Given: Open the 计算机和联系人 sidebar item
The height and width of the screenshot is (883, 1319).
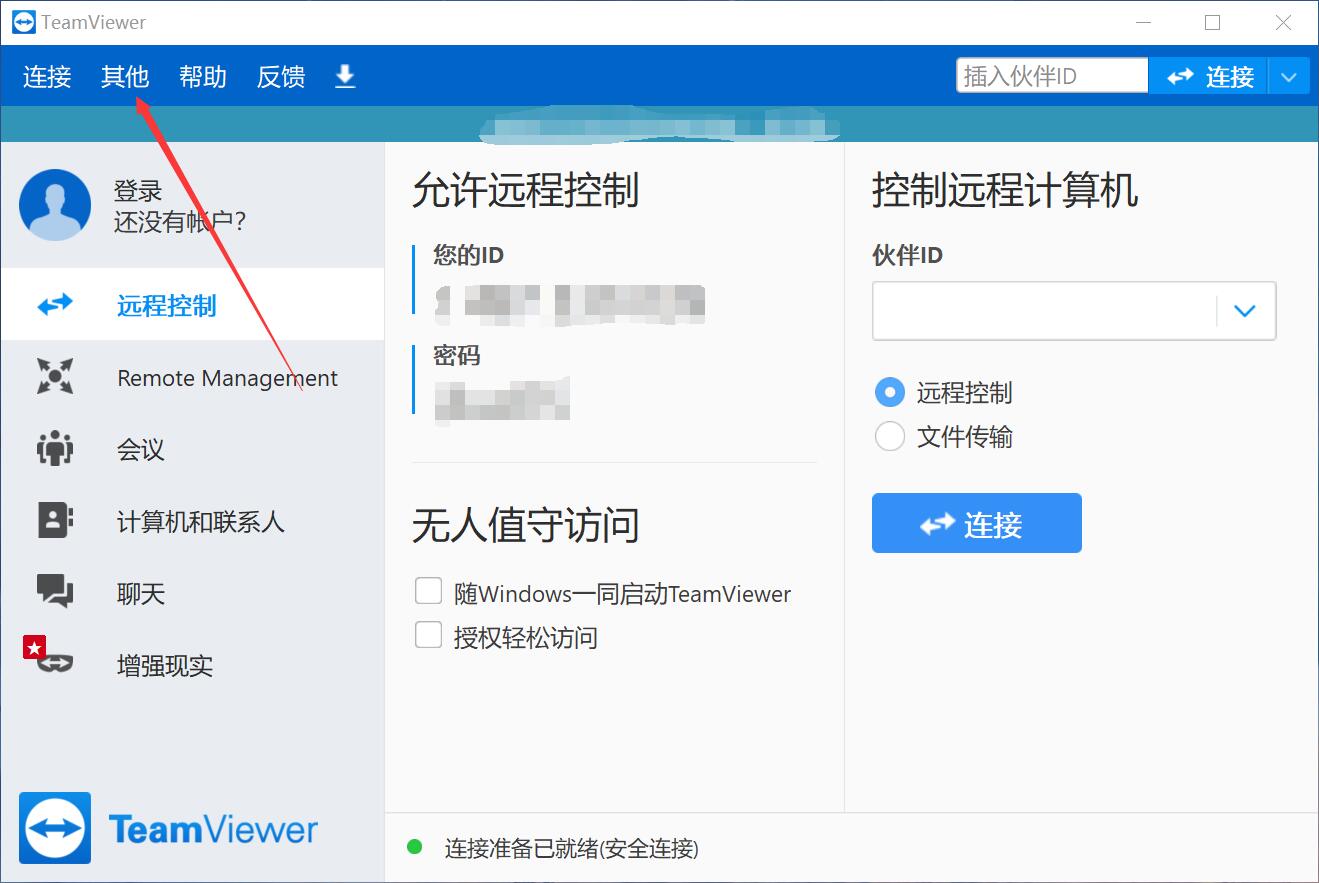Looking at the screenshot, I should [x=192, y=522].
